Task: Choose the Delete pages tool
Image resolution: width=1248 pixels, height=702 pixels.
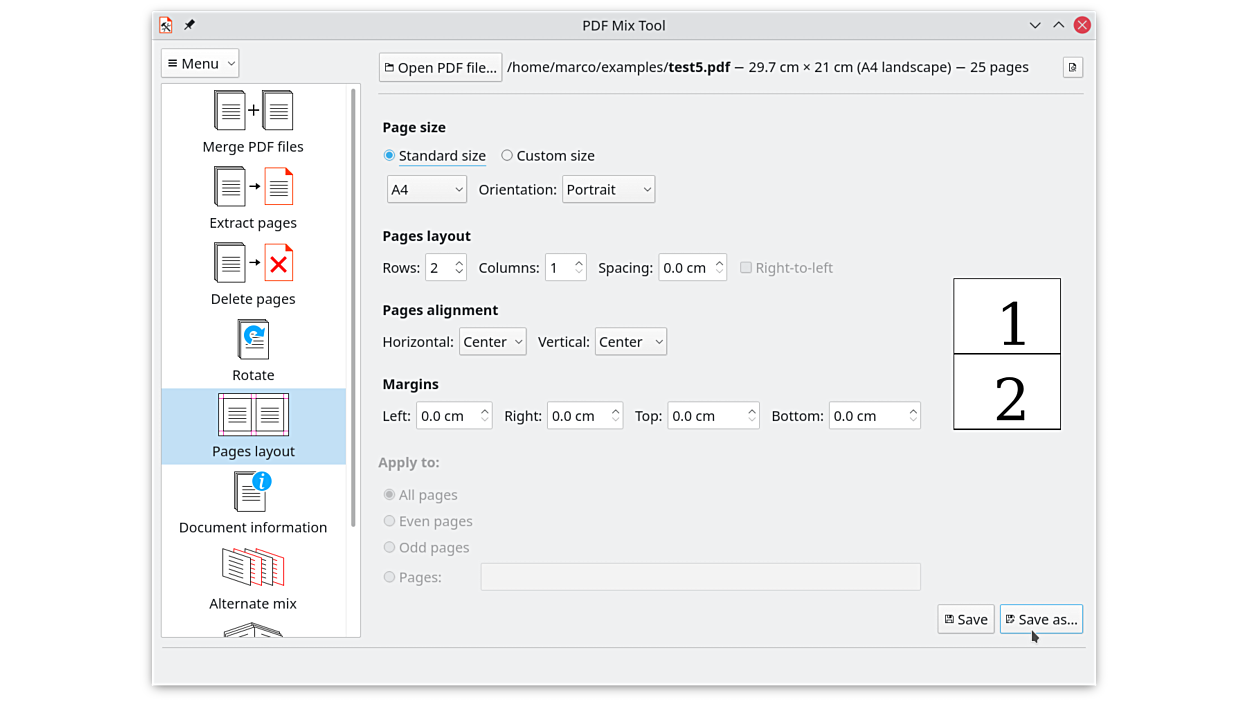Action: pyautogui.click(x=253, y=264)
